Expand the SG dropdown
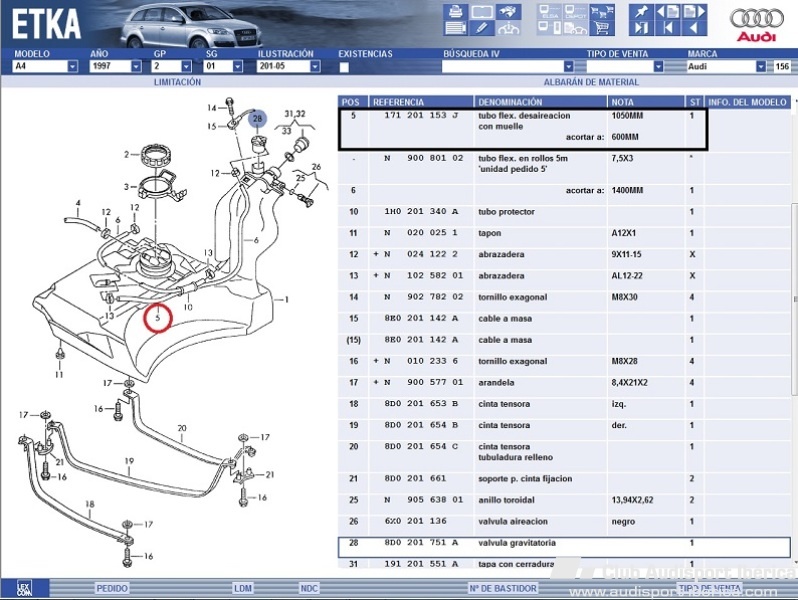The image size is (798, 600). (238, 66)
